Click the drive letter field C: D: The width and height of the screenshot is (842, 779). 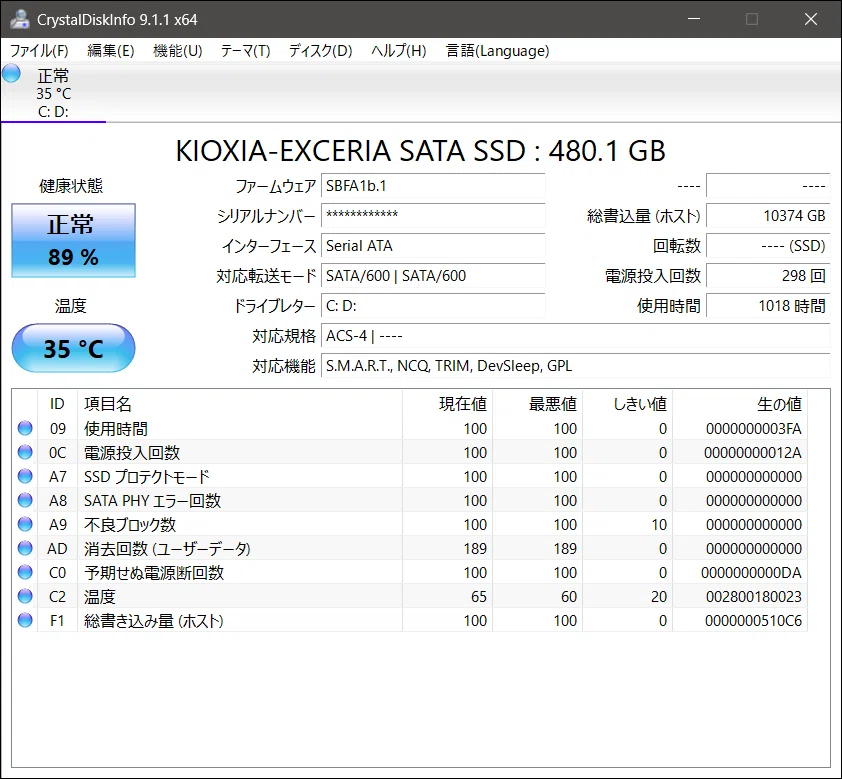pos(433,306)
